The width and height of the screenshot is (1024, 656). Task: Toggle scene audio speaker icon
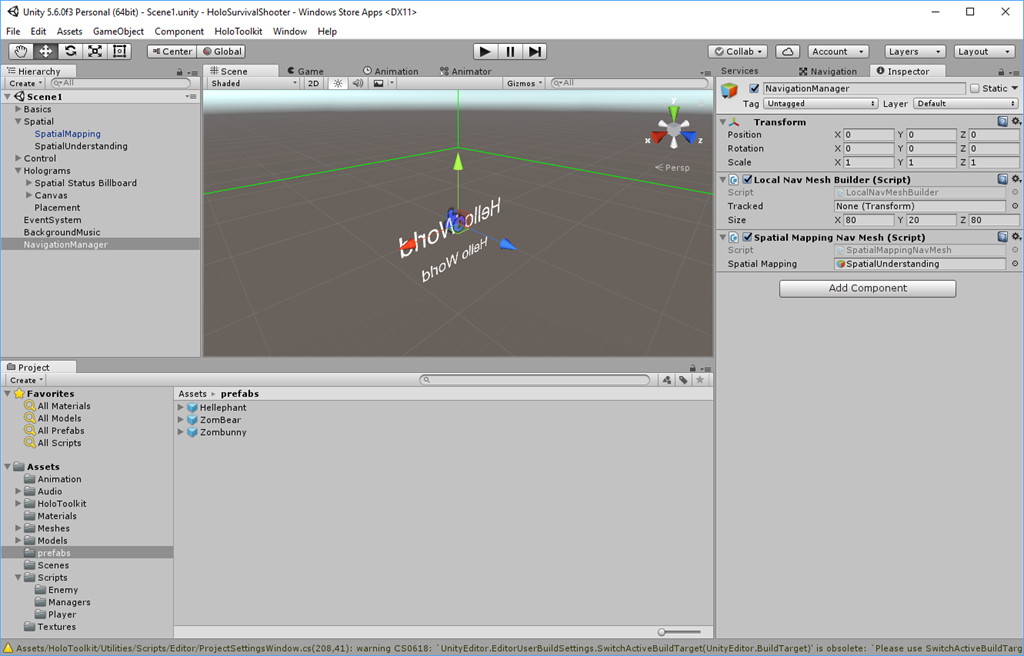357,83
